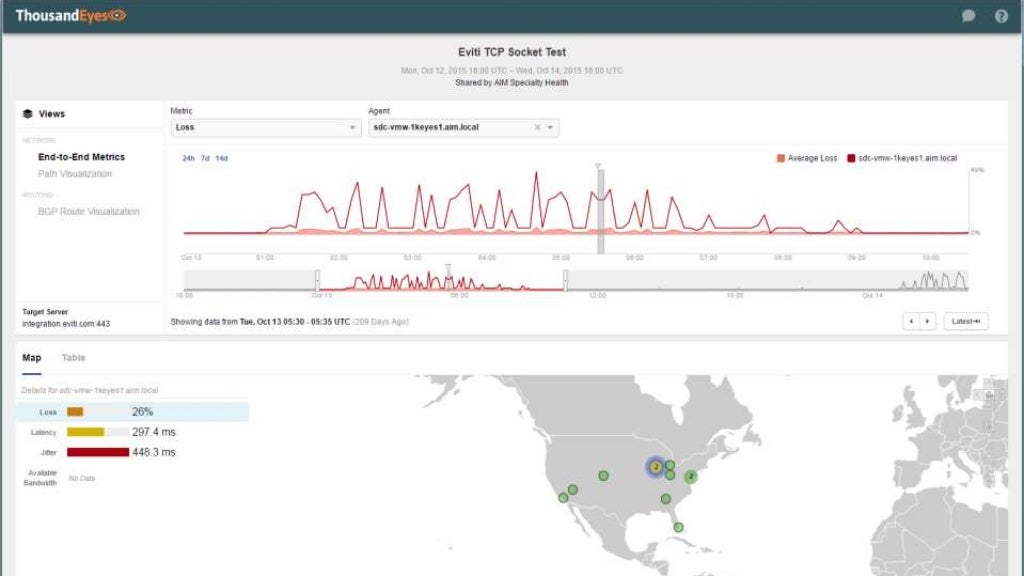
Task: Jump to Latest data
Action: (966, 321)
